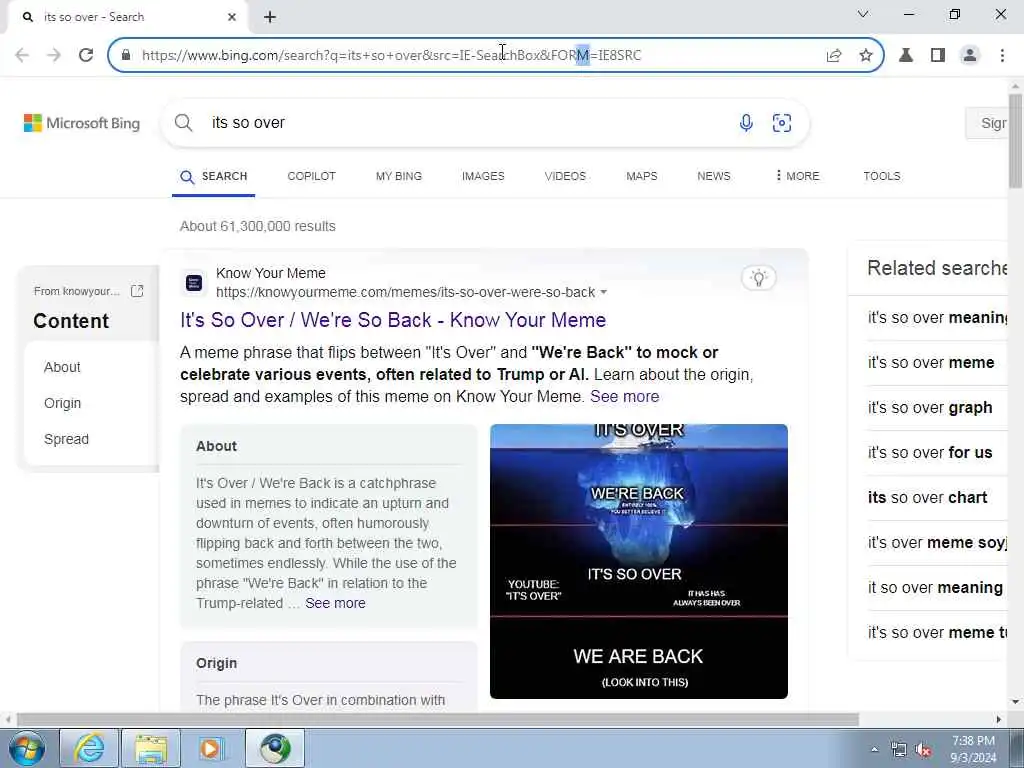Search related 'it's so over meme'
Screen dimensions: 1024x768
[931, 362]
